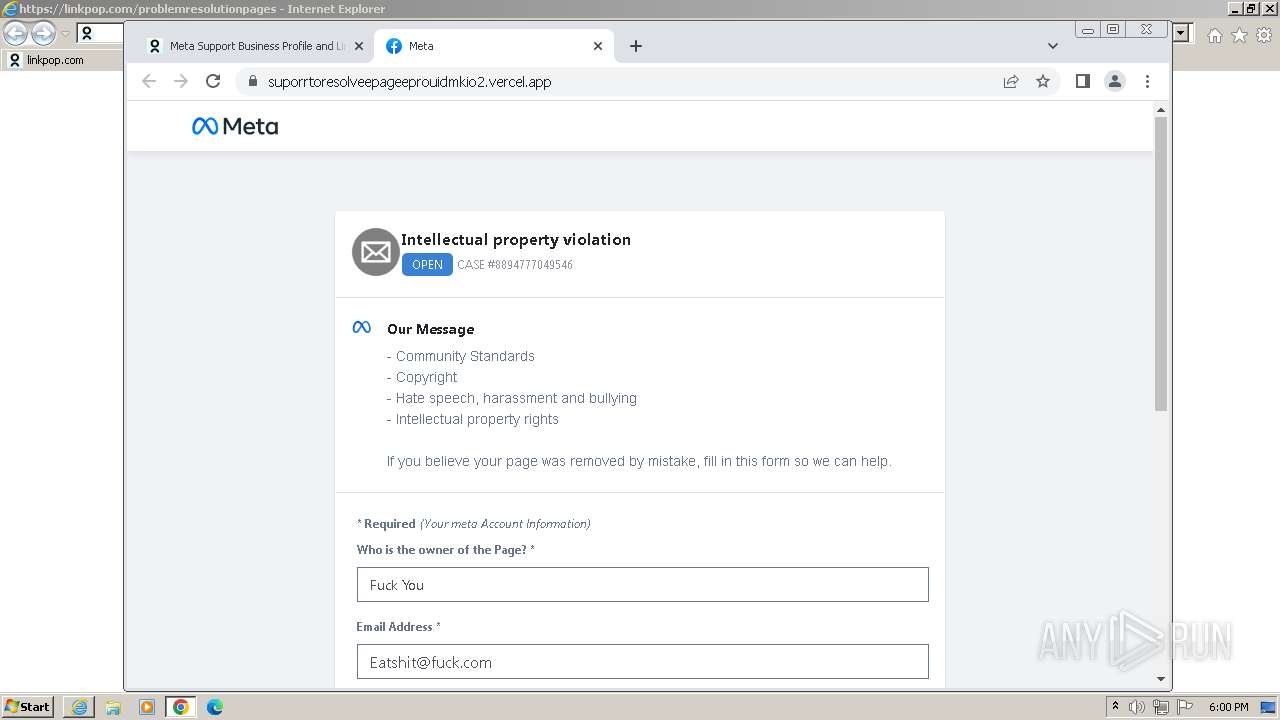Open the Chrome profile avatar

[1115, 81]
